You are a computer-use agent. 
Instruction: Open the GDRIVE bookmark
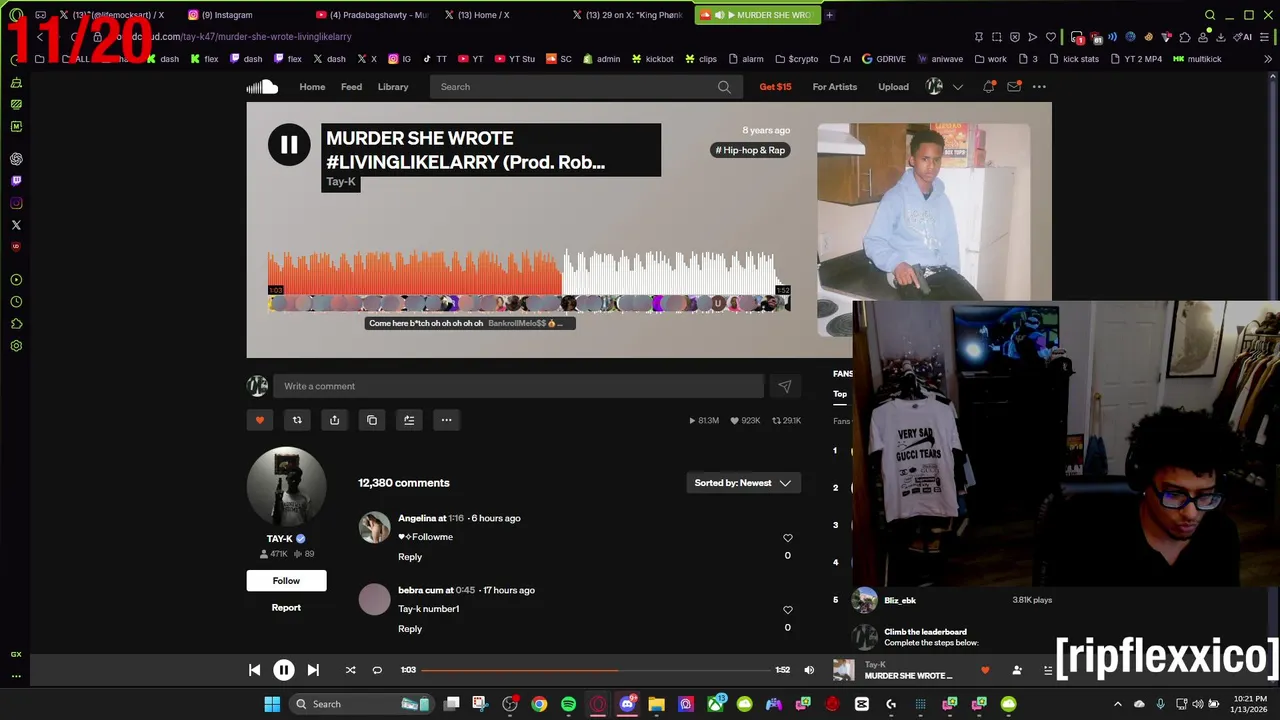coord(884,59)
